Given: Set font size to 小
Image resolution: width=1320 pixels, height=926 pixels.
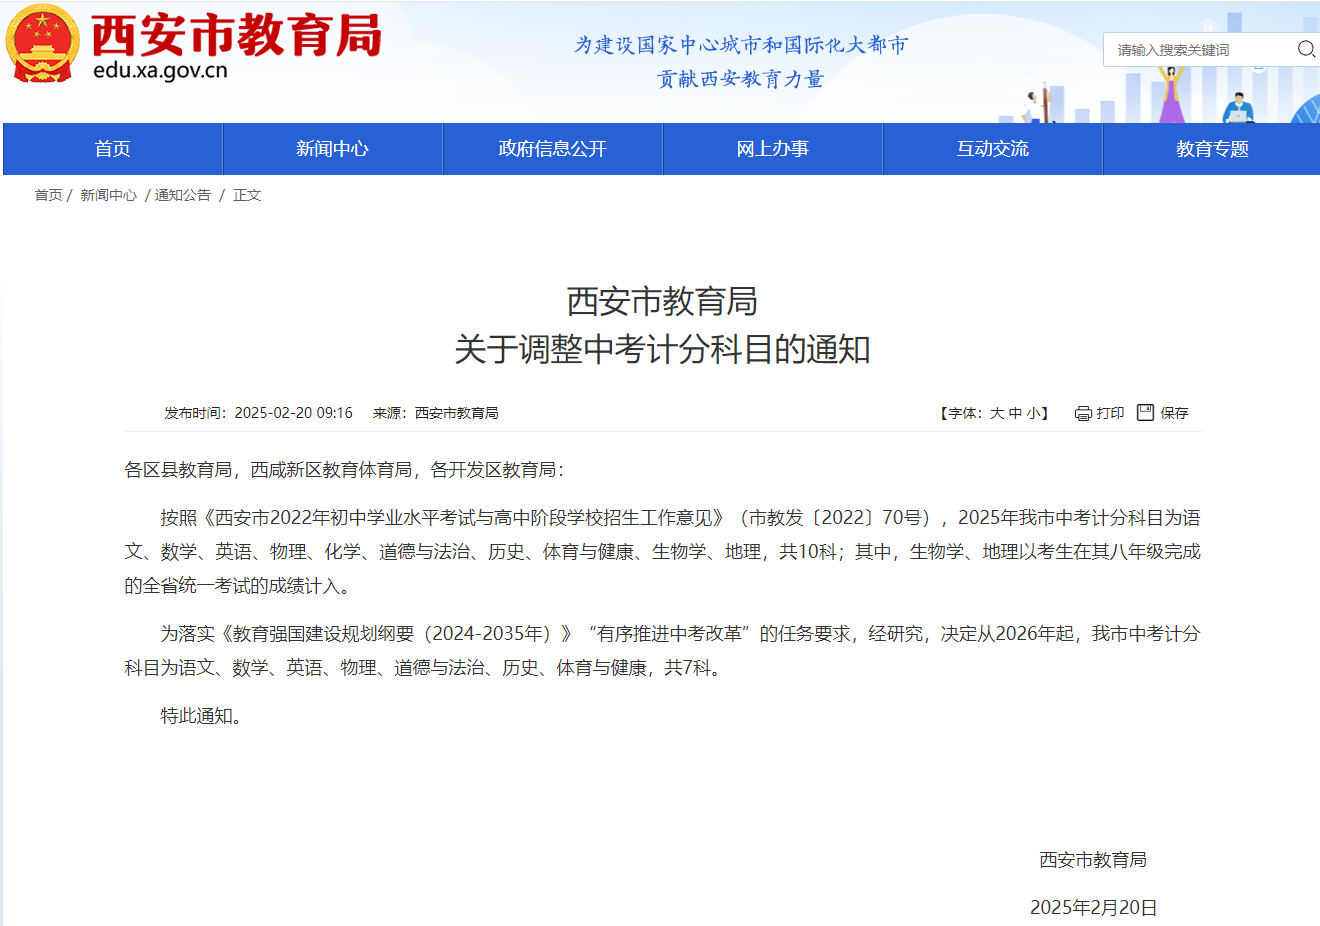Looking at the screenshot, I should point(1033,413).
